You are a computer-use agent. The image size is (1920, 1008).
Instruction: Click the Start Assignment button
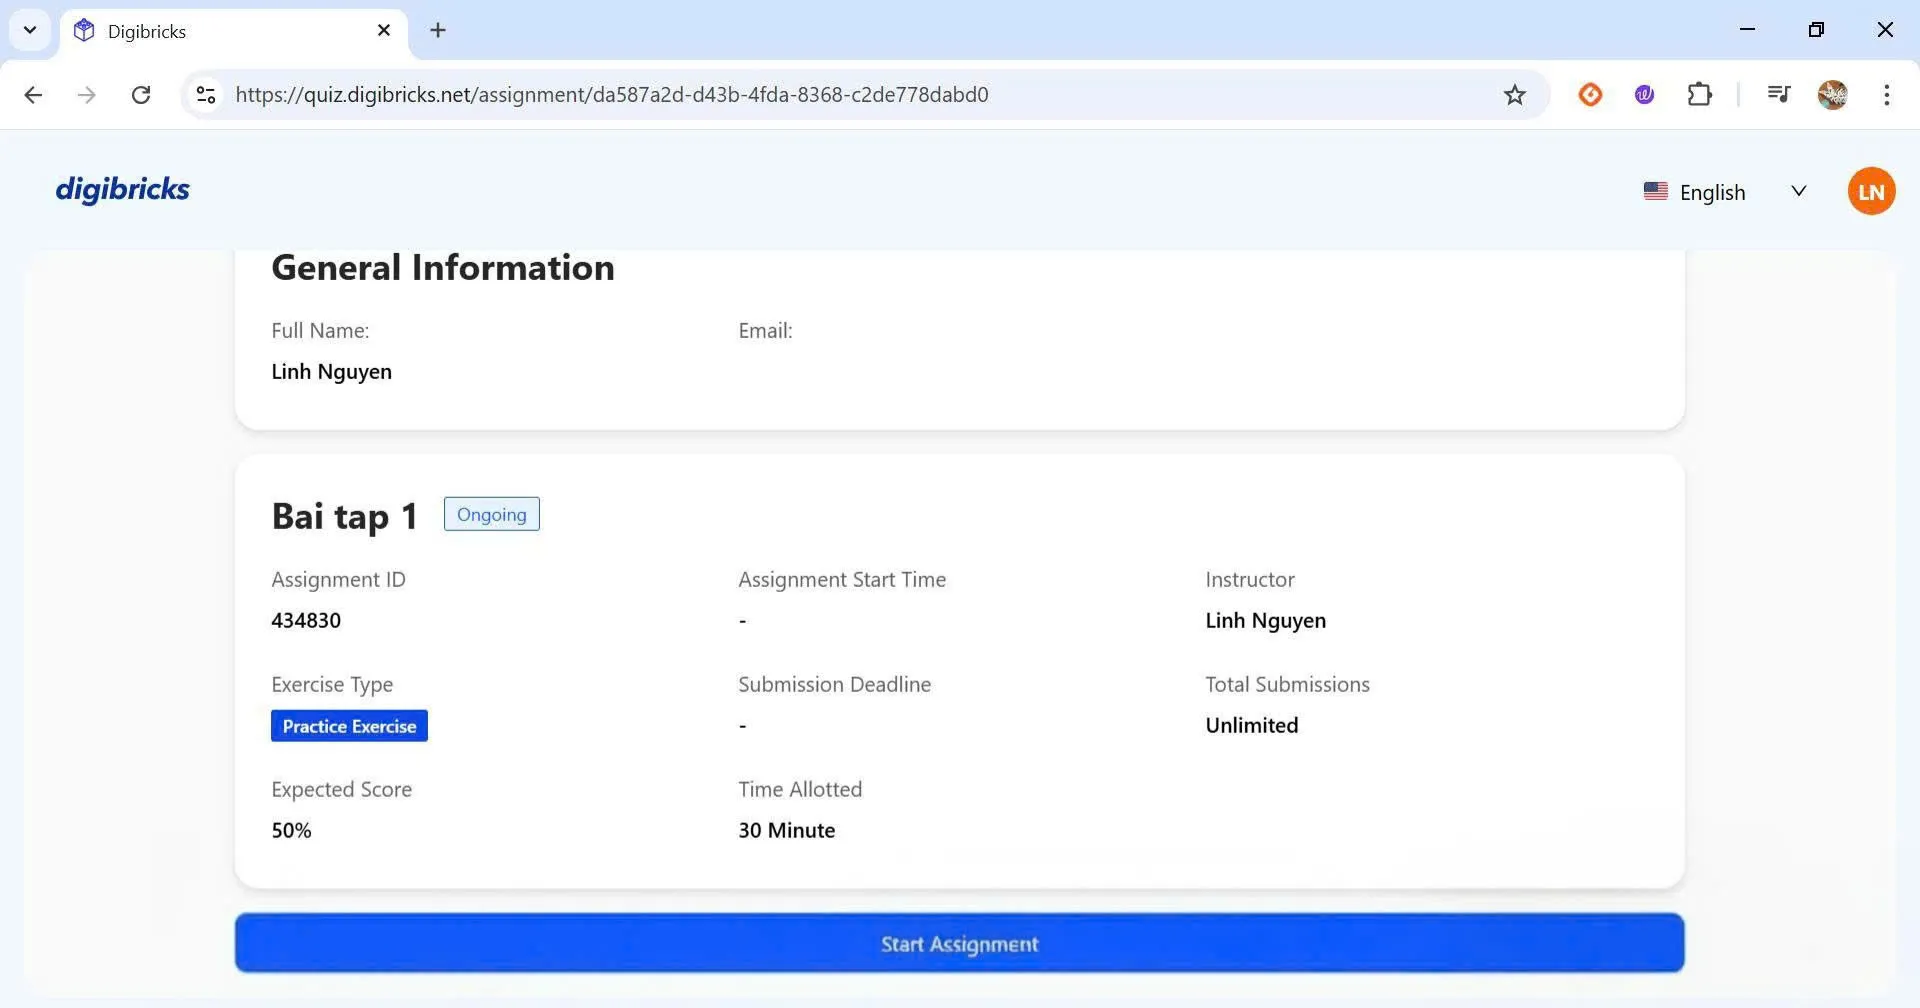coord(959,943)
